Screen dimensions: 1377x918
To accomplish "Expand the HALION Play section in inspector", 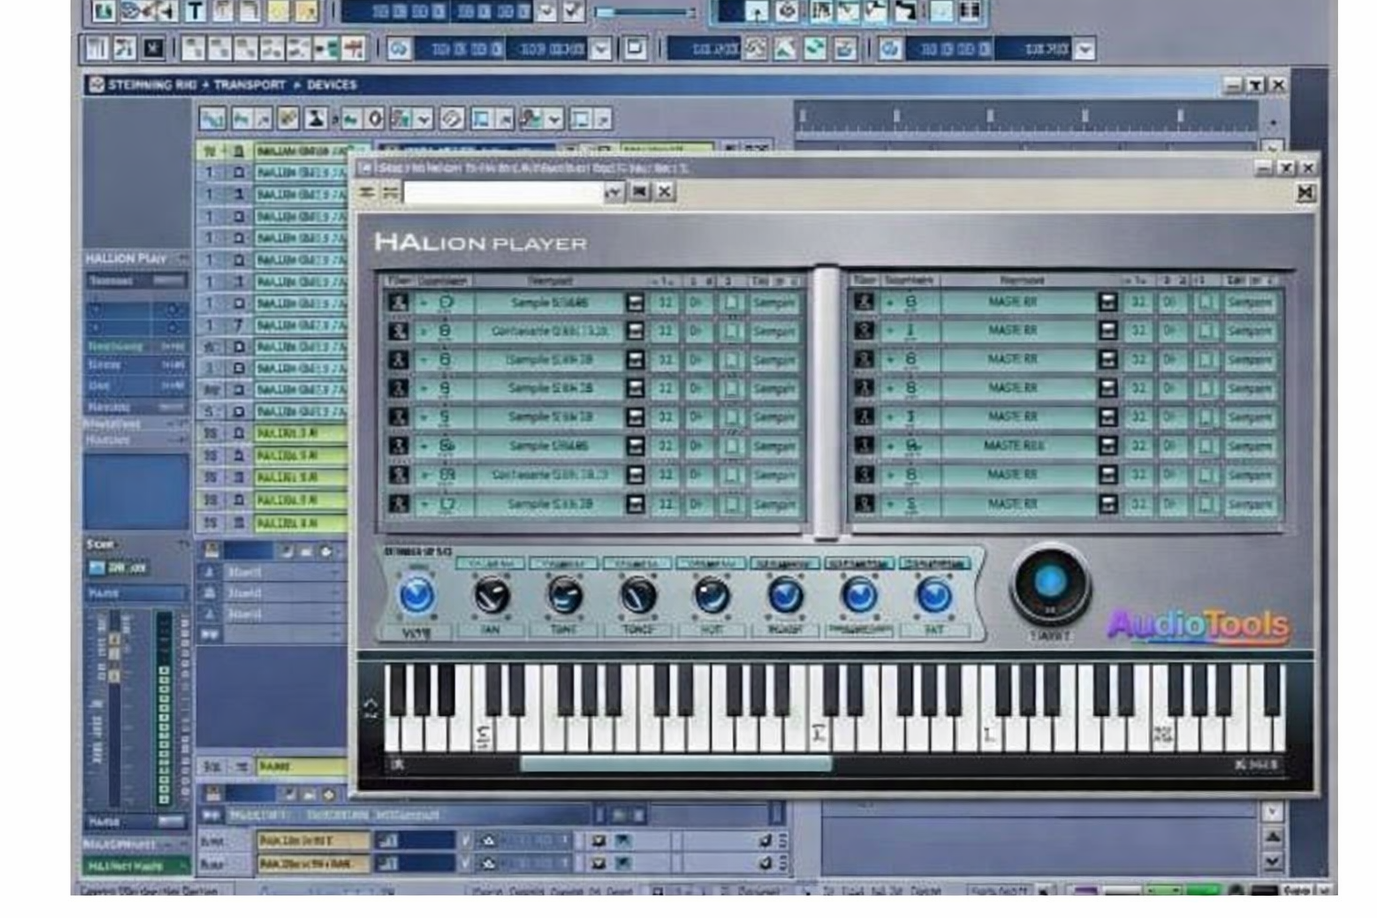I will (x=183, y=258).
